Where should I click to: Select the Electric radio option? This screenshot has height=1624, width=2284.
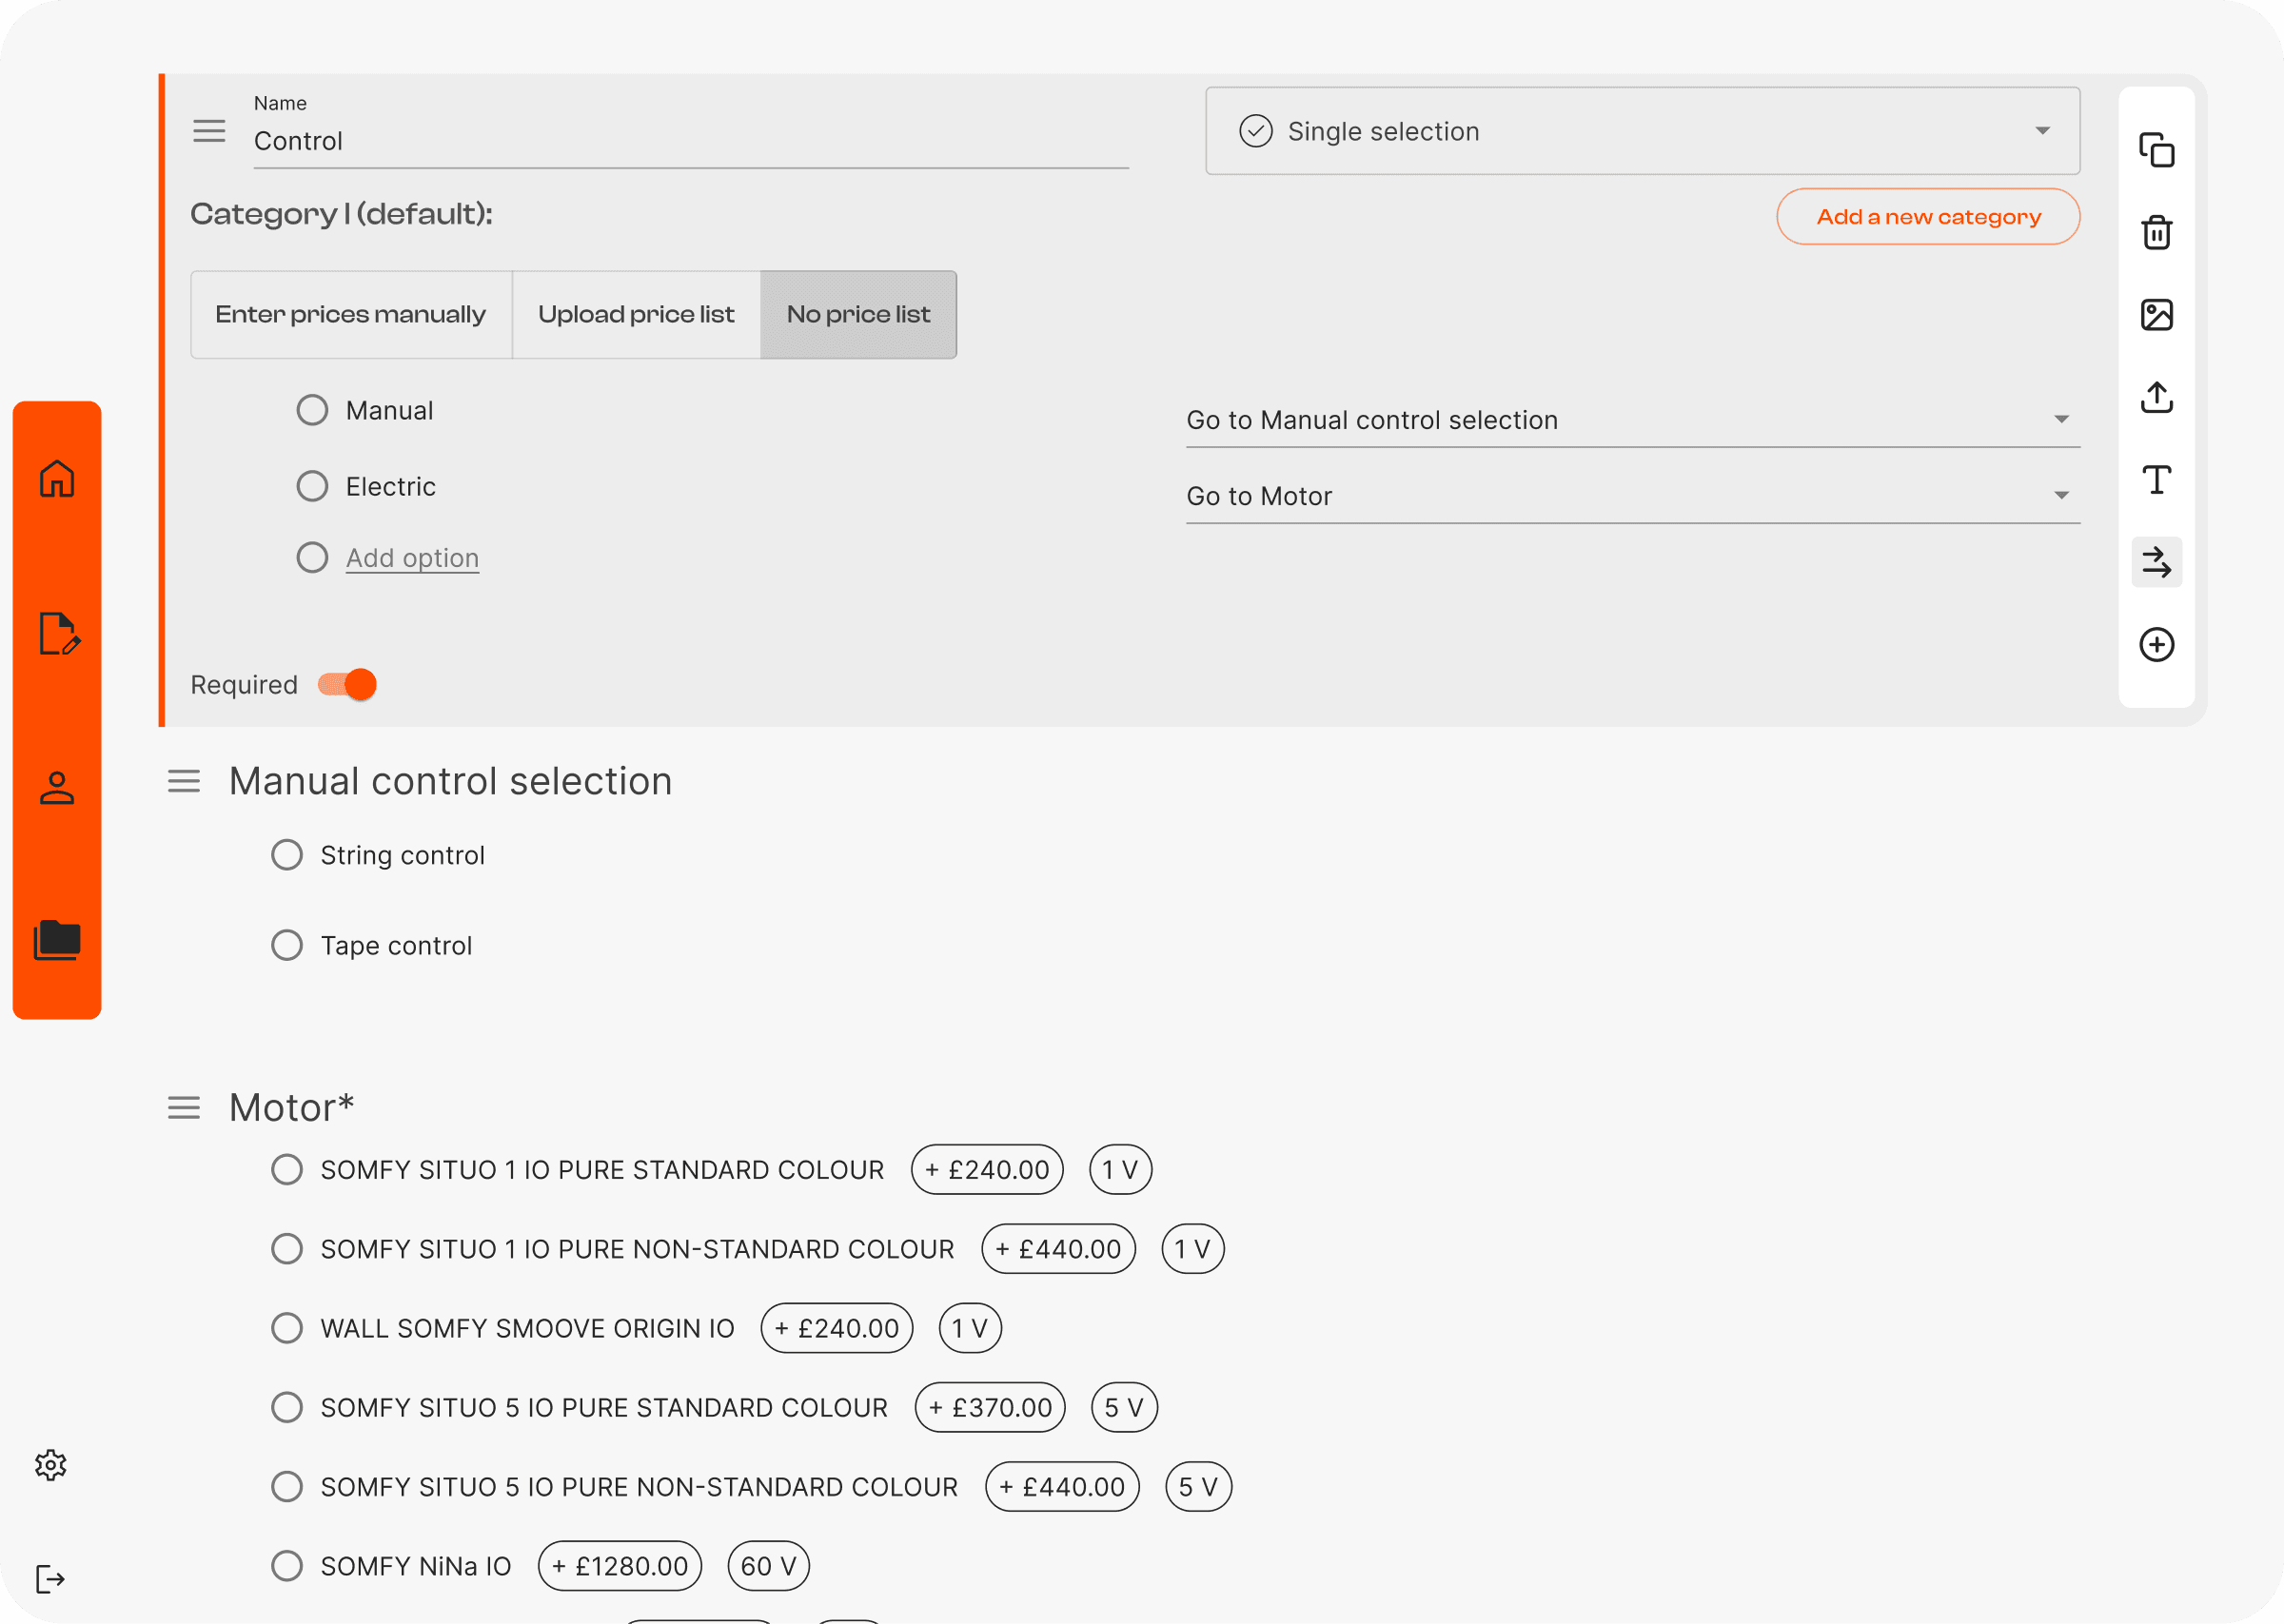(312, 487)
